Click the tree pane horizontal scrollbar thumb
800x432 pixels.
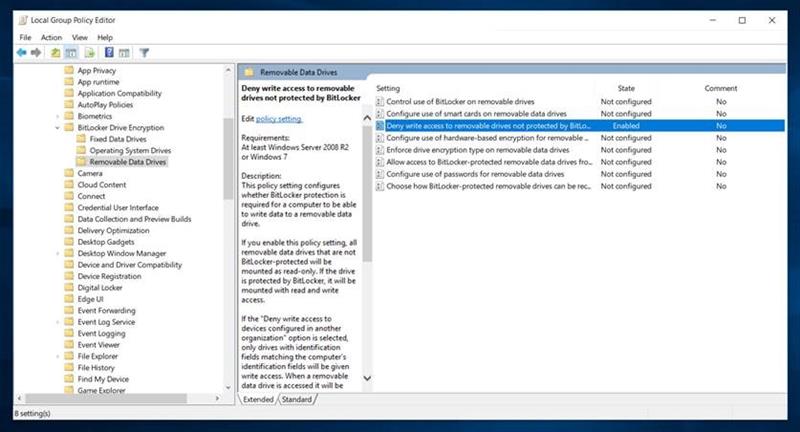[x=106, y=398]
